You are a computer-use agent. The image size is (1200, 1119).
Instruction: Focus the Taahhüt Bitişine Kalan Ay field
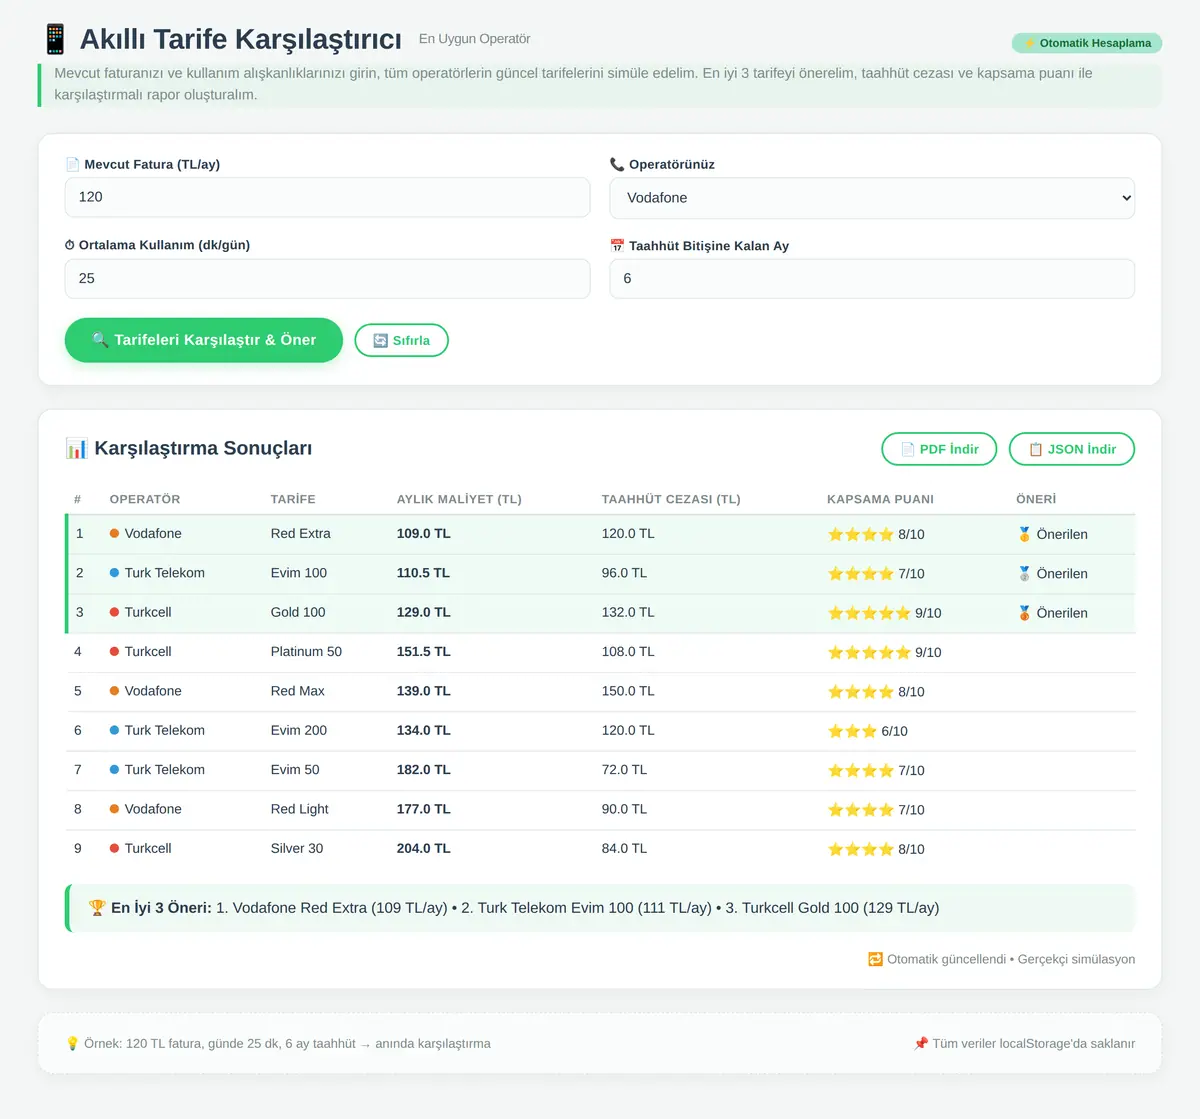(872, 278)
